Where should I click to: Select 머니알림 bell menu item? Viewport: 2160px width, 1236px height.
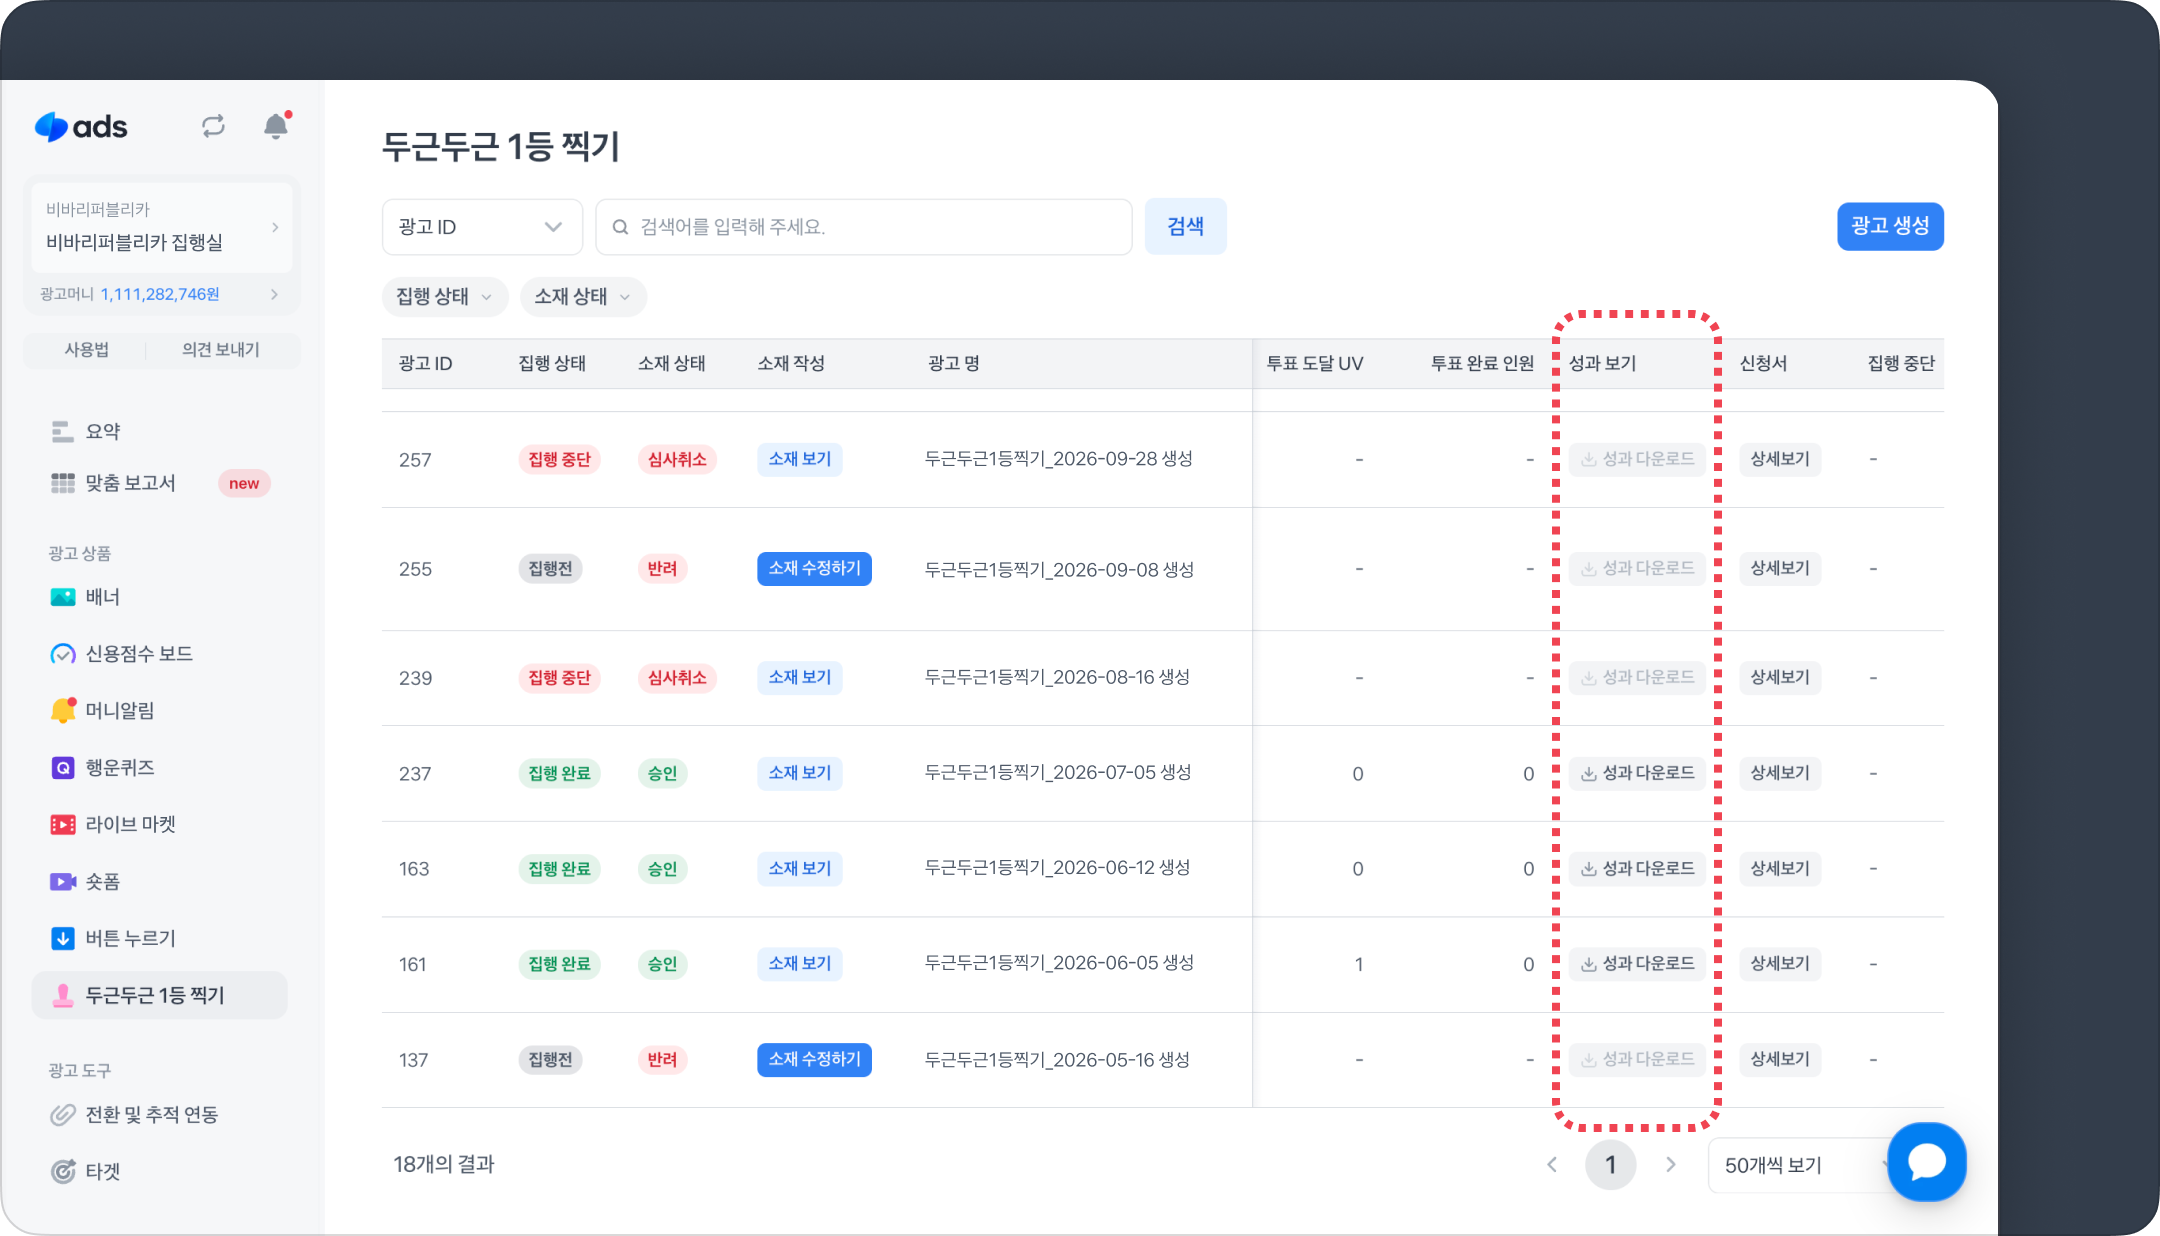(x=119, y=711)
